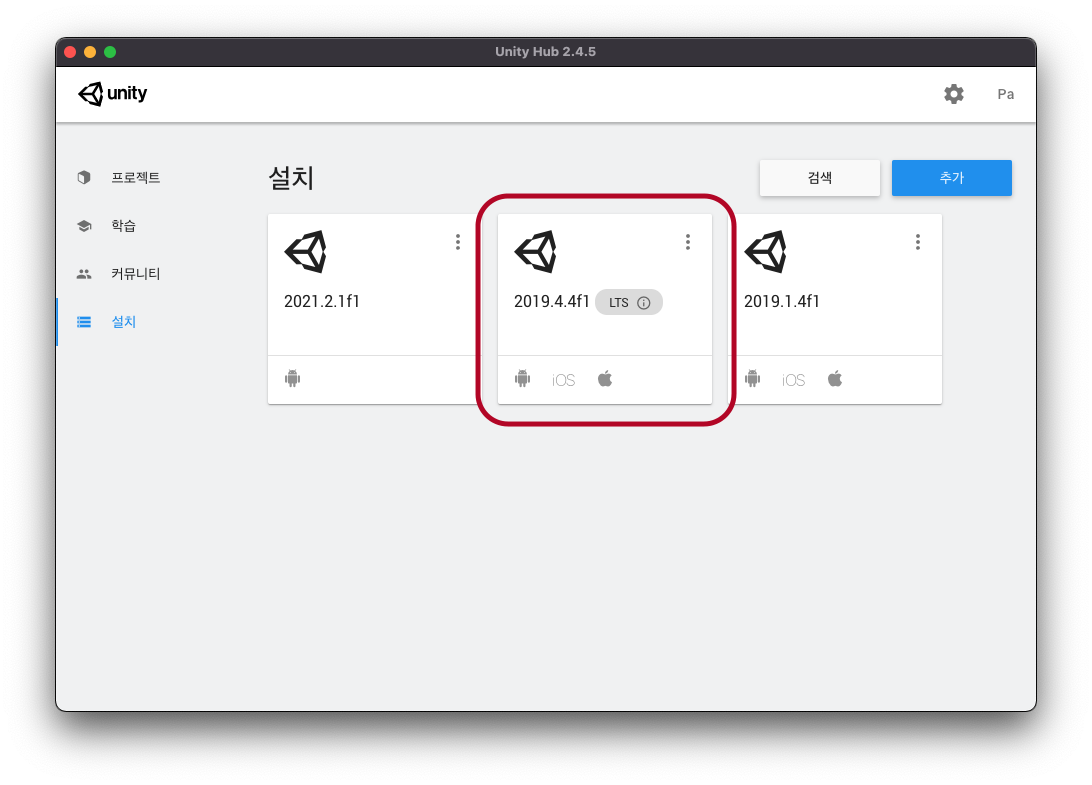This screenshot has width=1092, height=785.
Task: Close the Unity Hub window
Action: point(70,52)
